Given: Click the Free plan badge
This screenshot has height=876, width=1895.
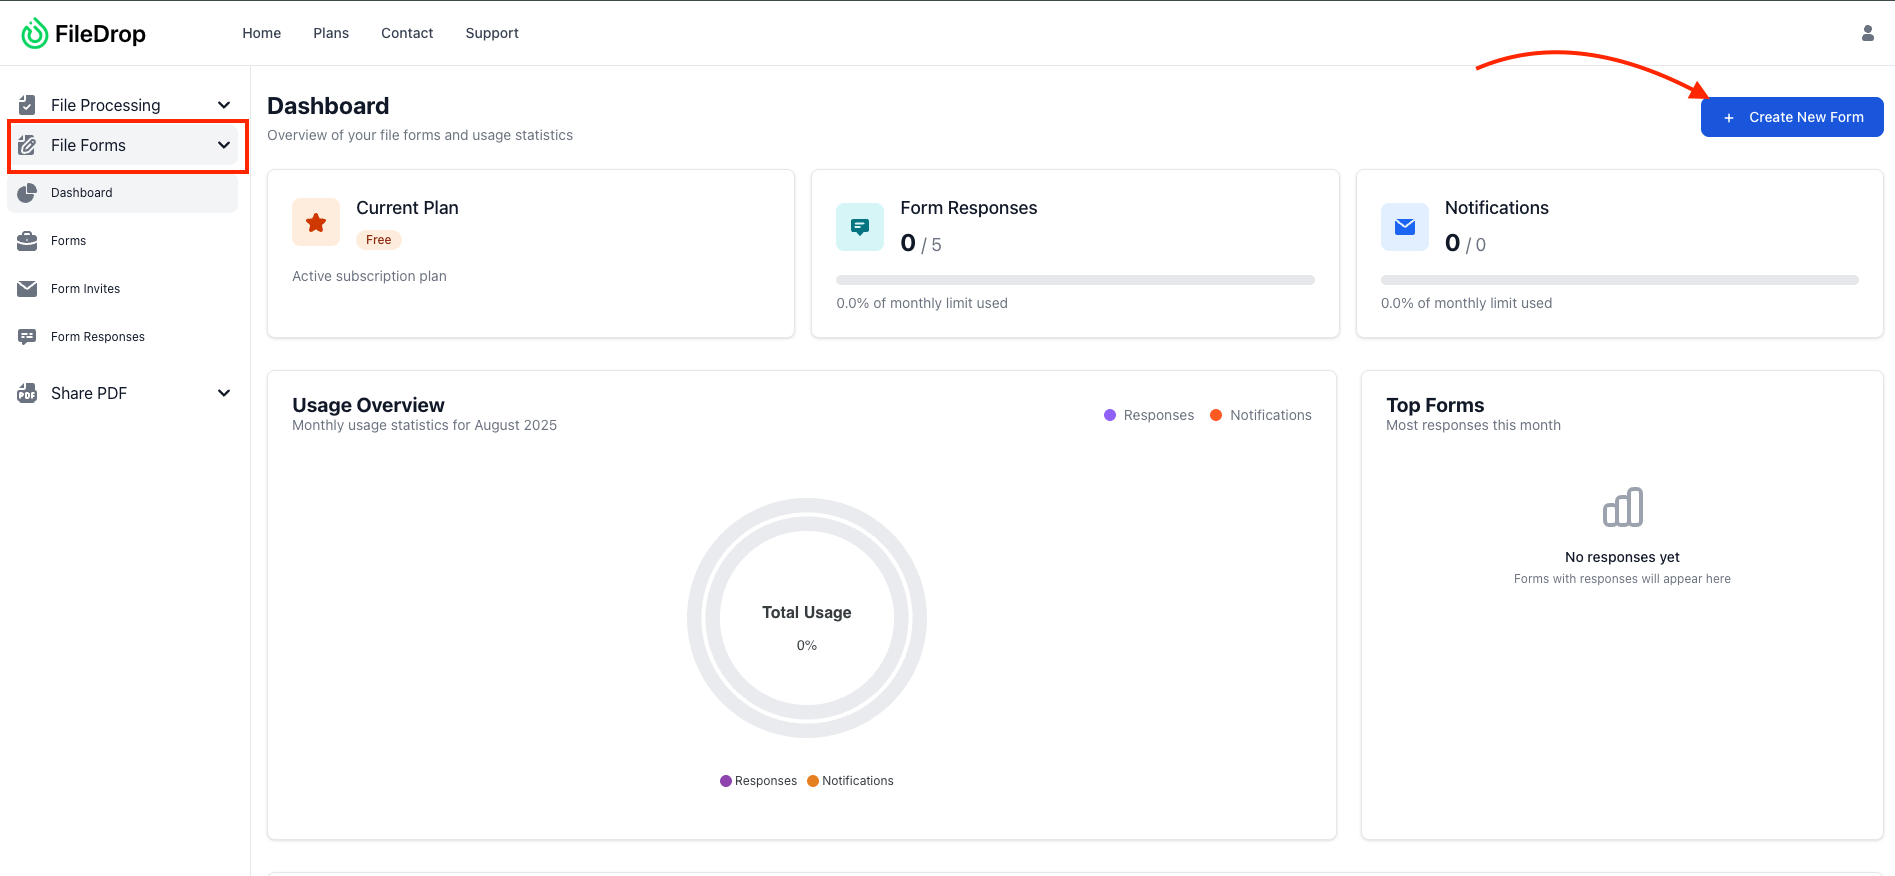Looking at the screenshot, I should click(379, 240).
